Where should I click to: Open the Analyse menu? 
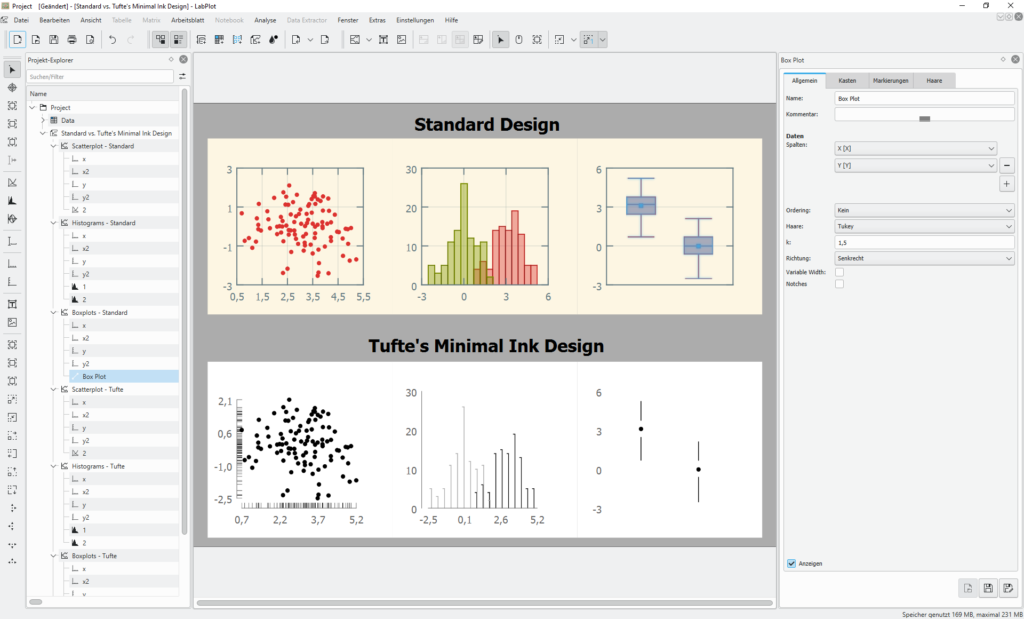click(x=265, y=20)
